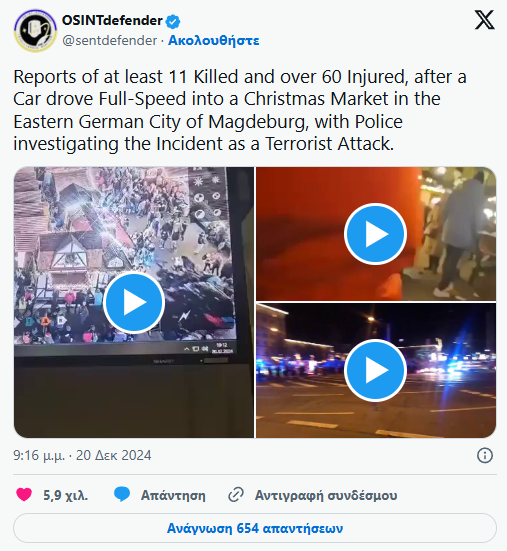Click the copy link chain icon
Screen dimensions: 507x551
pyautogui.click(x=236, y=495)
